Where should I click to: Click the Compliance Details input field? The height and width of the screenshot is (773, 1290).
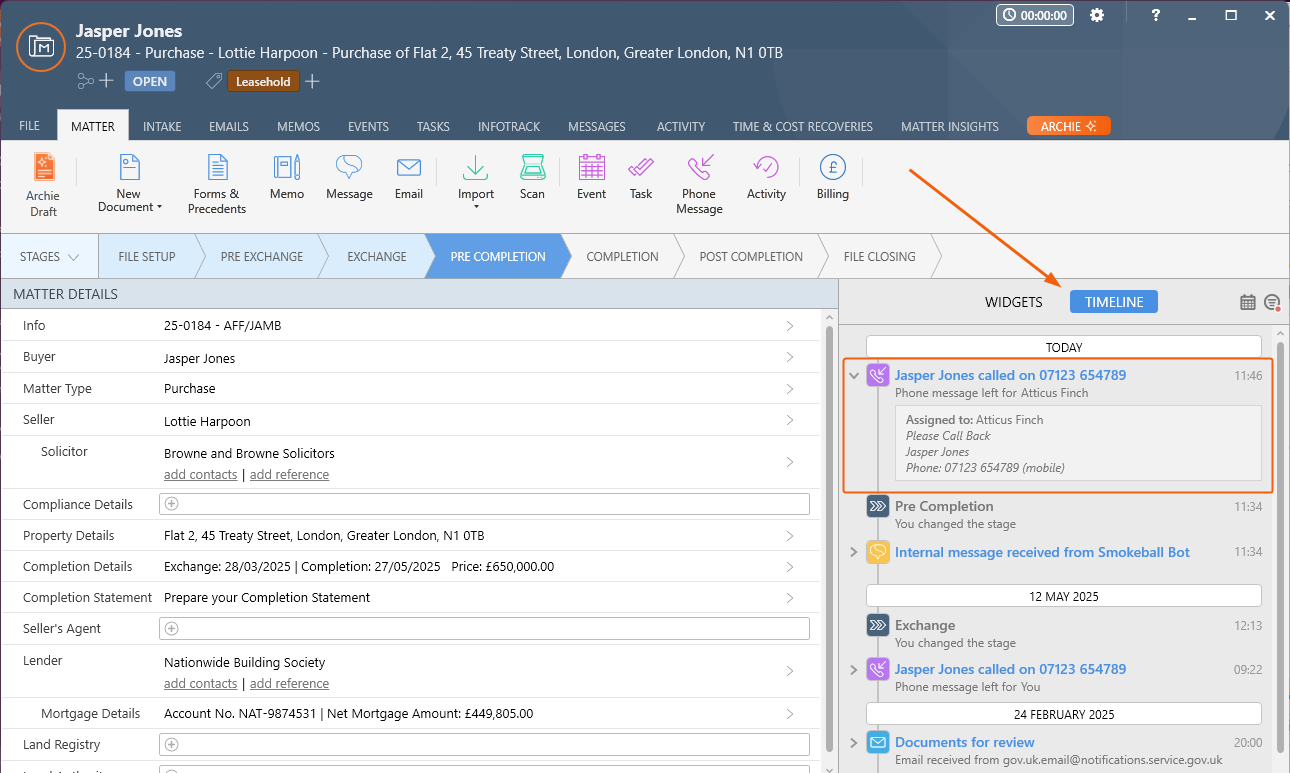[484, 504]
